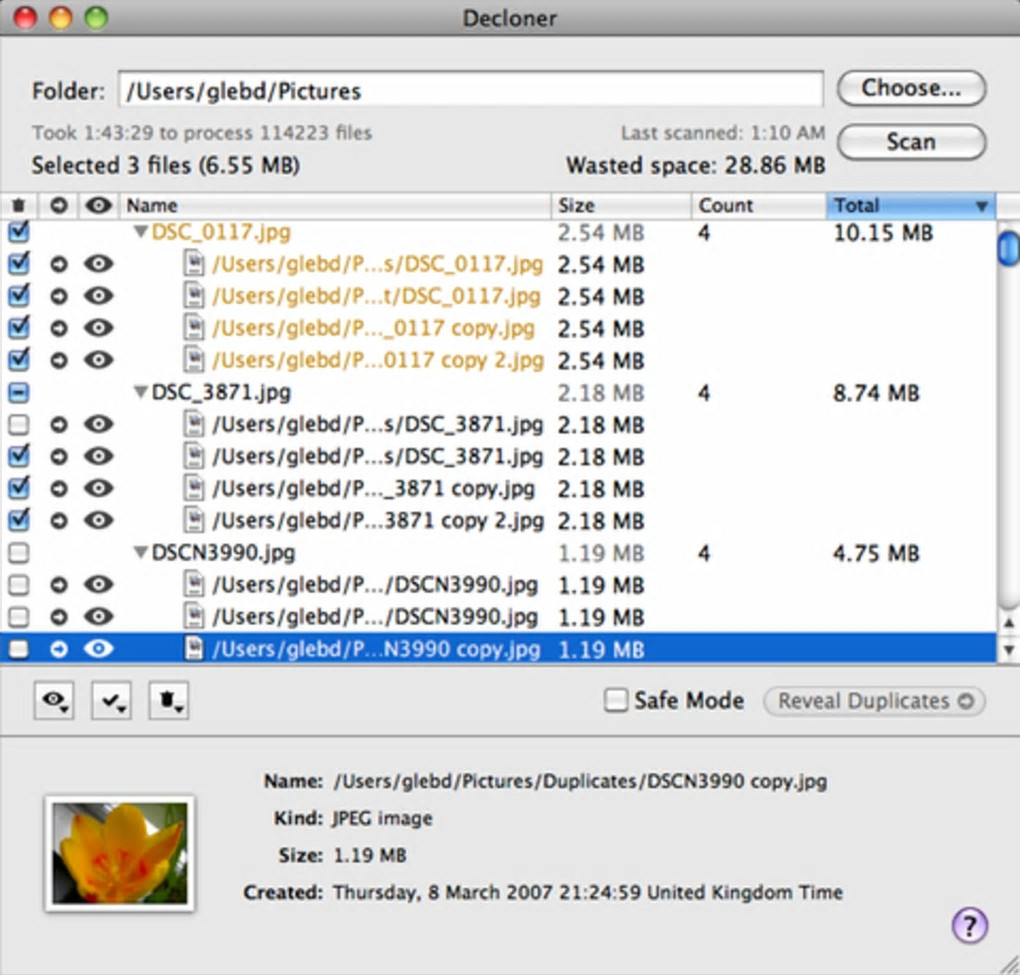Click the eye column header icon
The width and height of the screenshot is (1020, 975).
(x=98, y=206)
